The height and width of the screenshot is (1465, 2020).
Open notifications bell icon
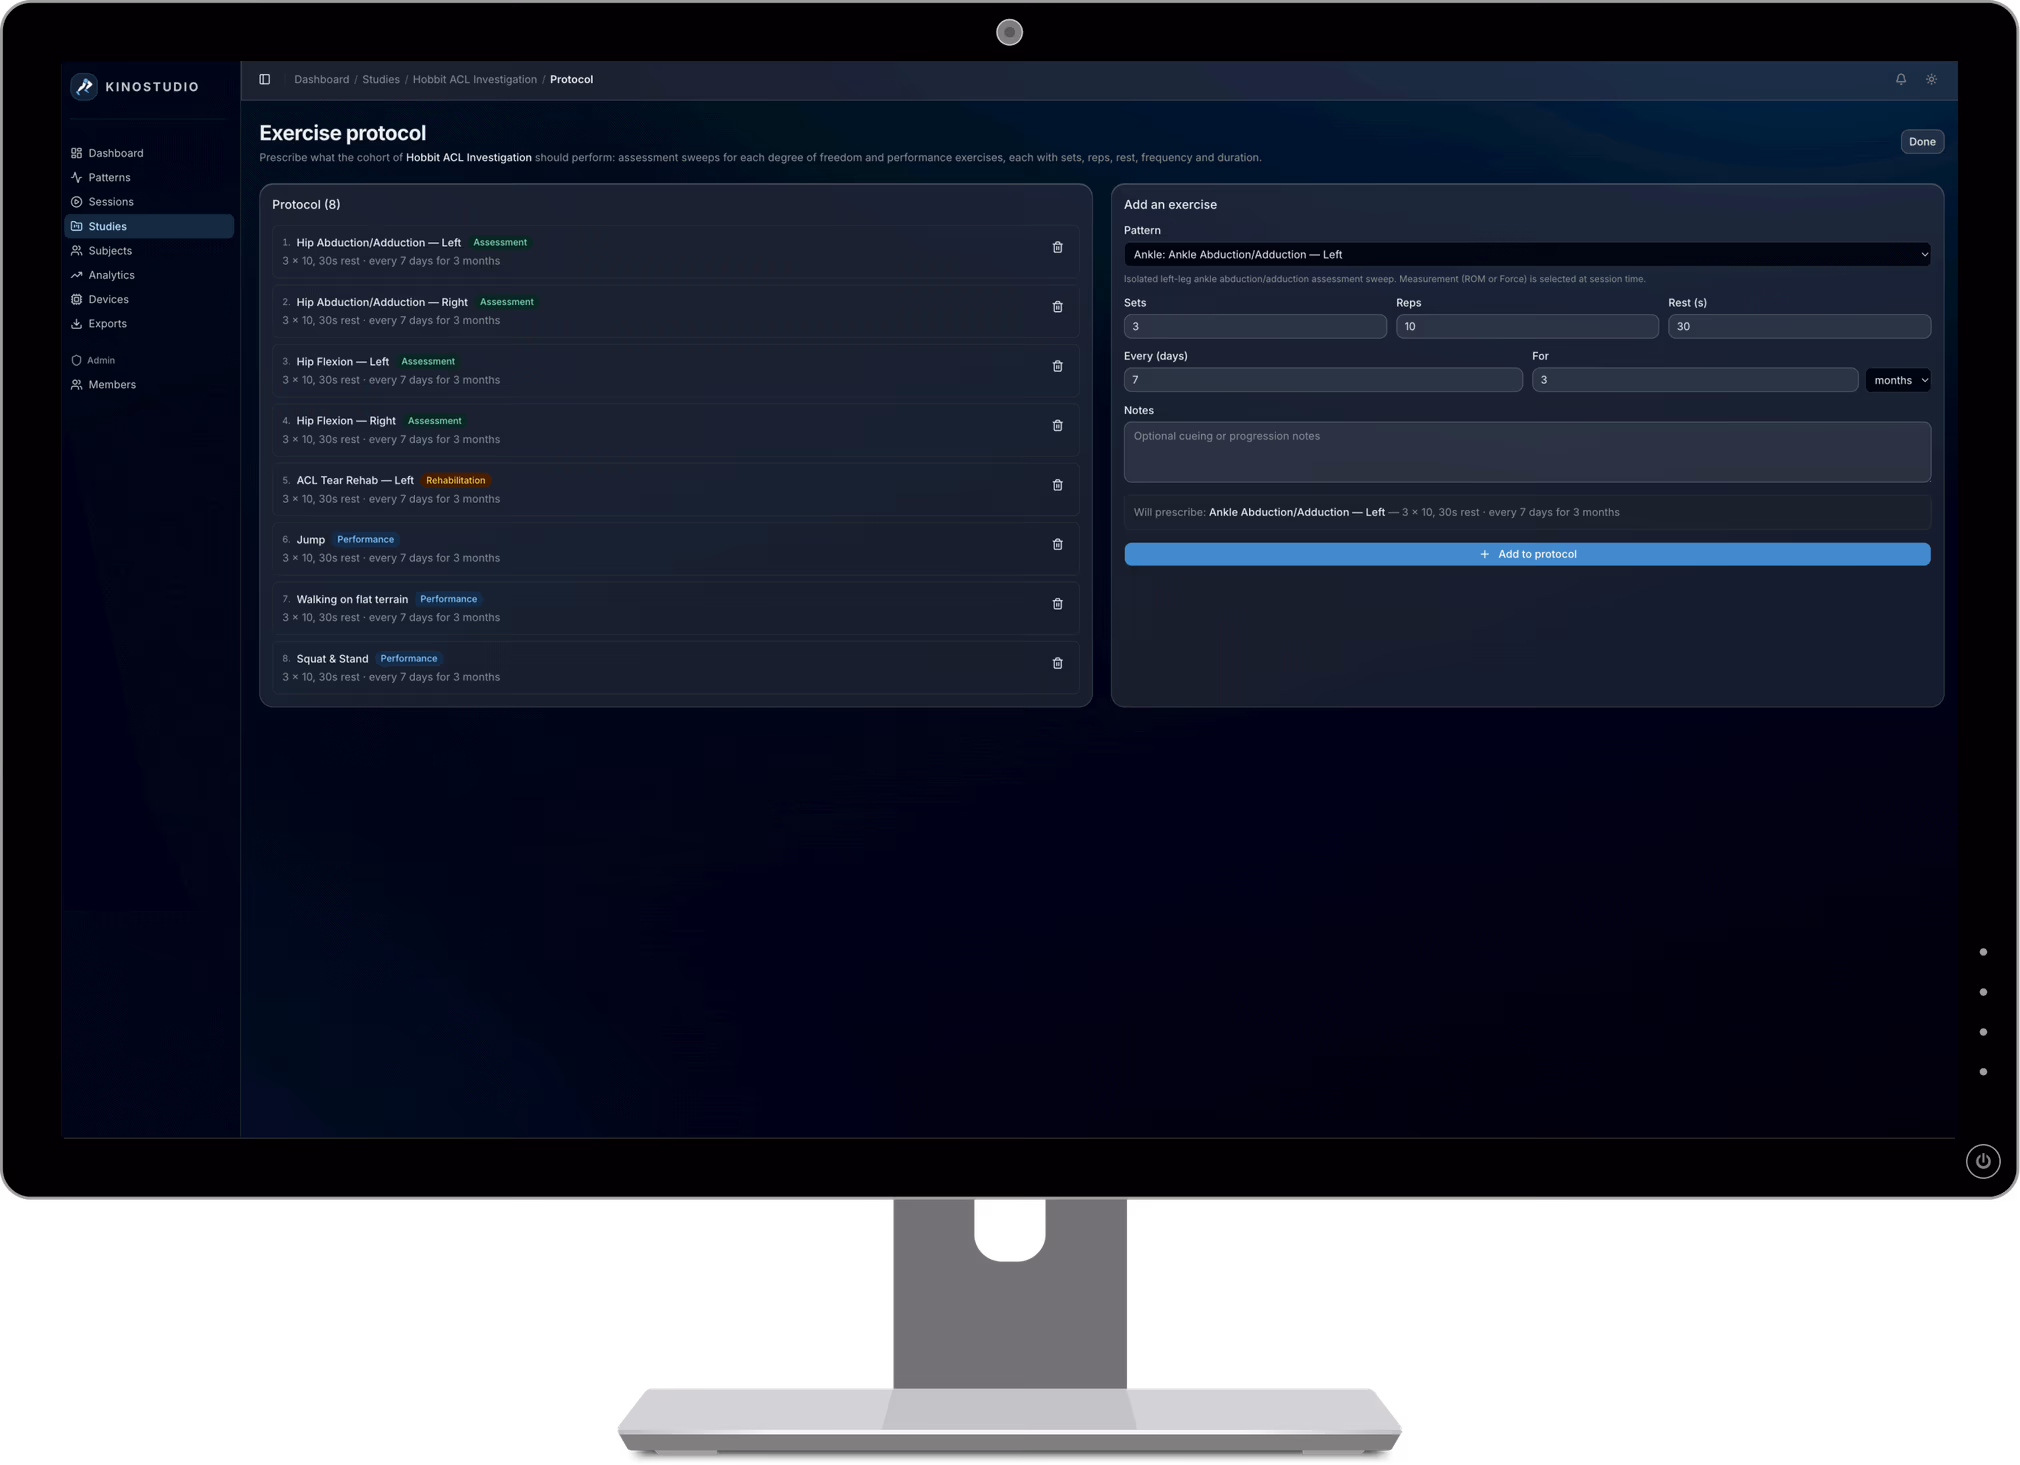(x=1901, y=79)
